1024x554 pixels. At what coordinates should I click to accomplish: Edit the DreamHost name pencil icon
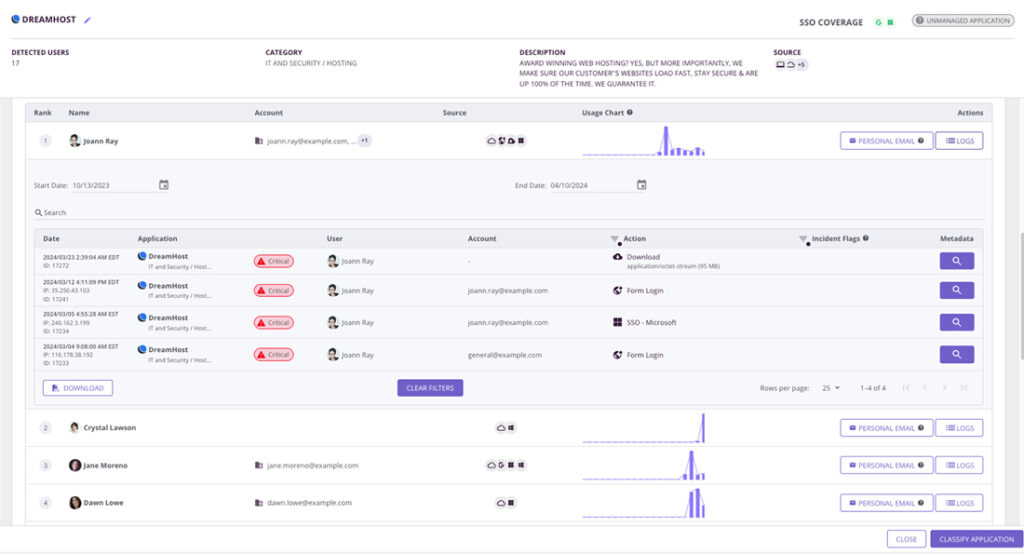click(88, 20)
